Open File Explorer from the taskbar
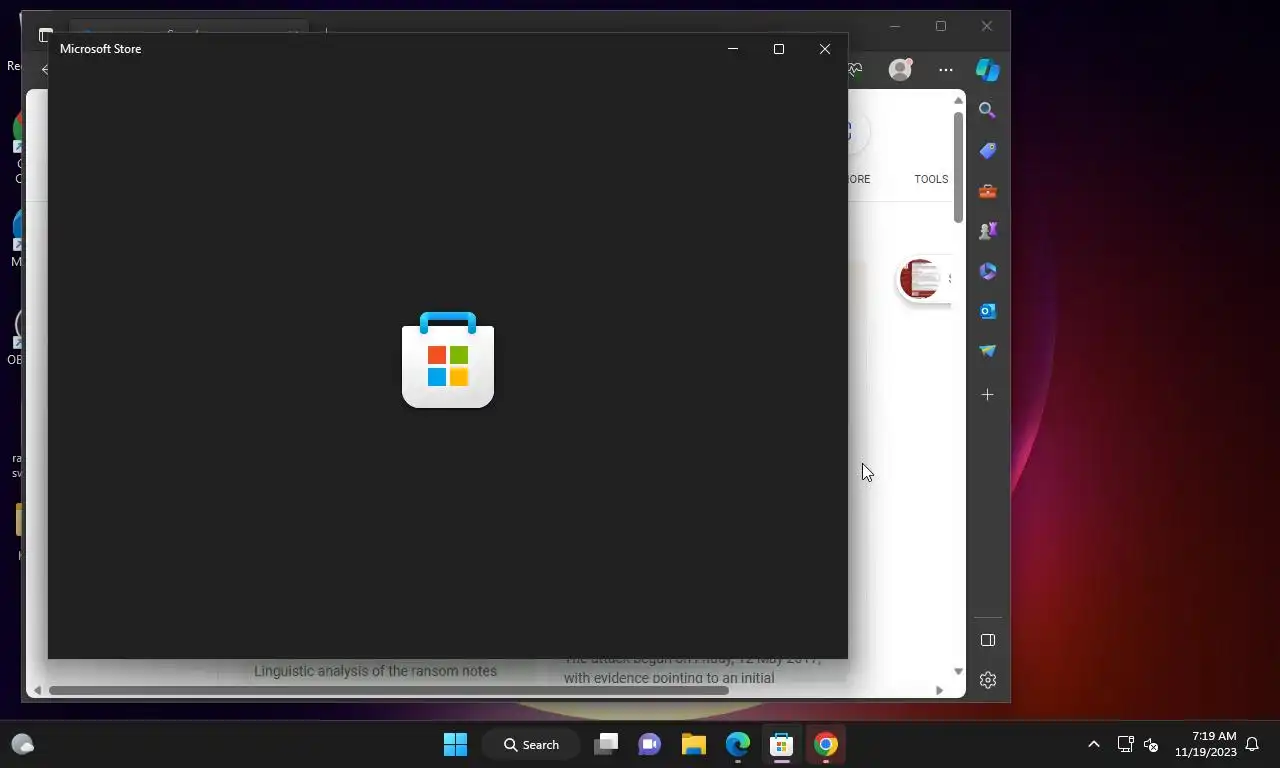The width and height of the screenshot is (1280, 768). coord(694,744)
